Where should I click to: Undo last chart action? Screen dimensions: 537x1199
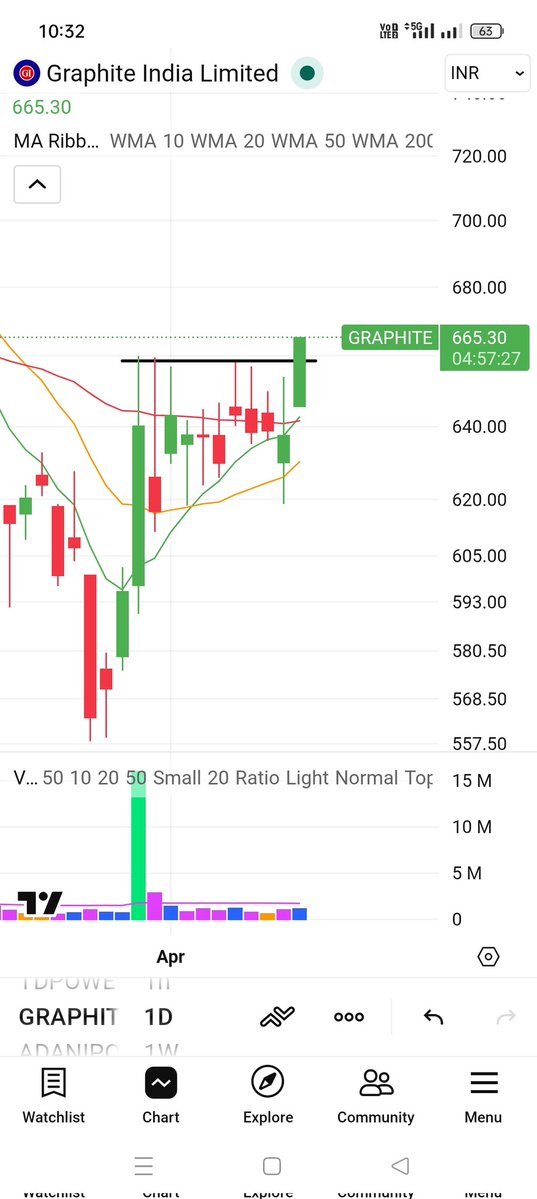pyautogui.click(x=434, y=1016)
